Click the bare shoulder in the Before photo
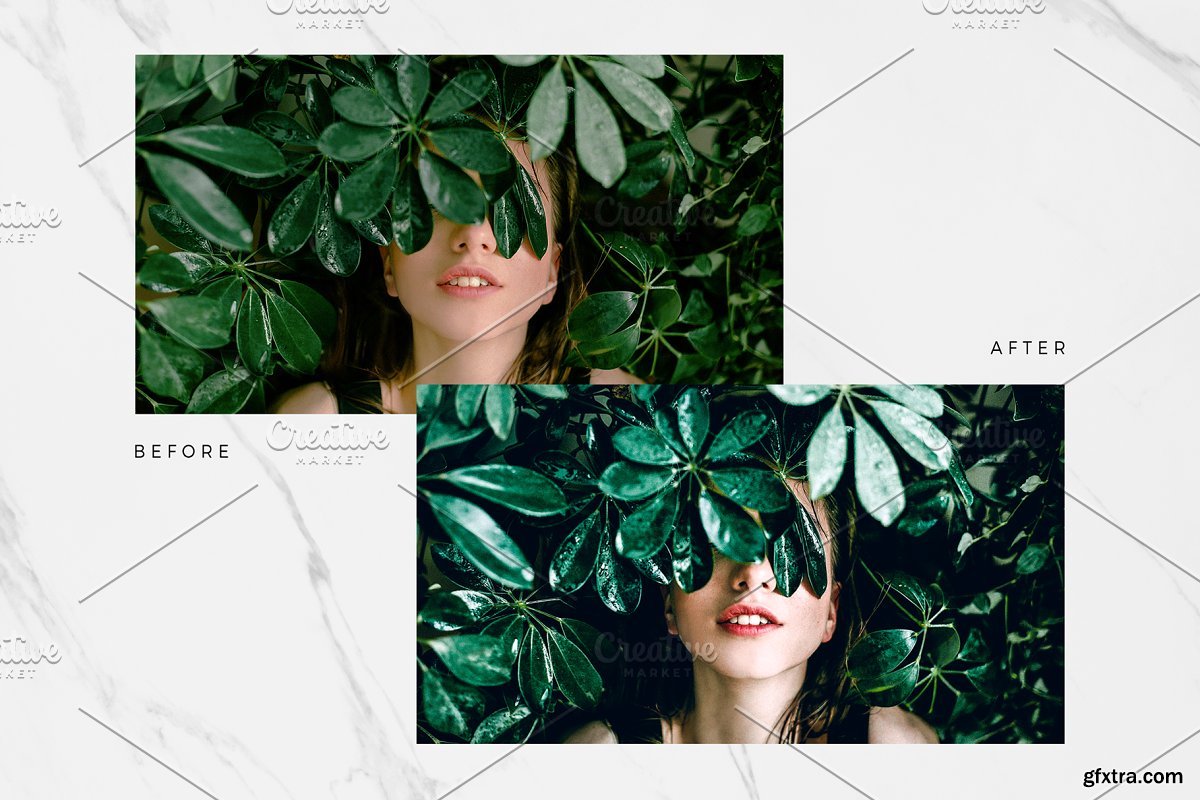 (305, 399)
